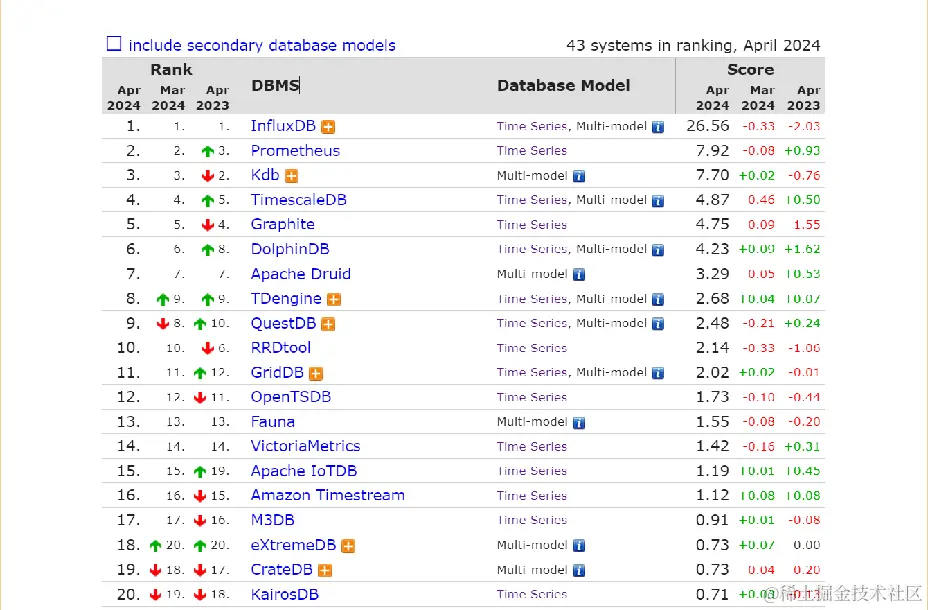Click the DBMS column header

tap(276, 85)
